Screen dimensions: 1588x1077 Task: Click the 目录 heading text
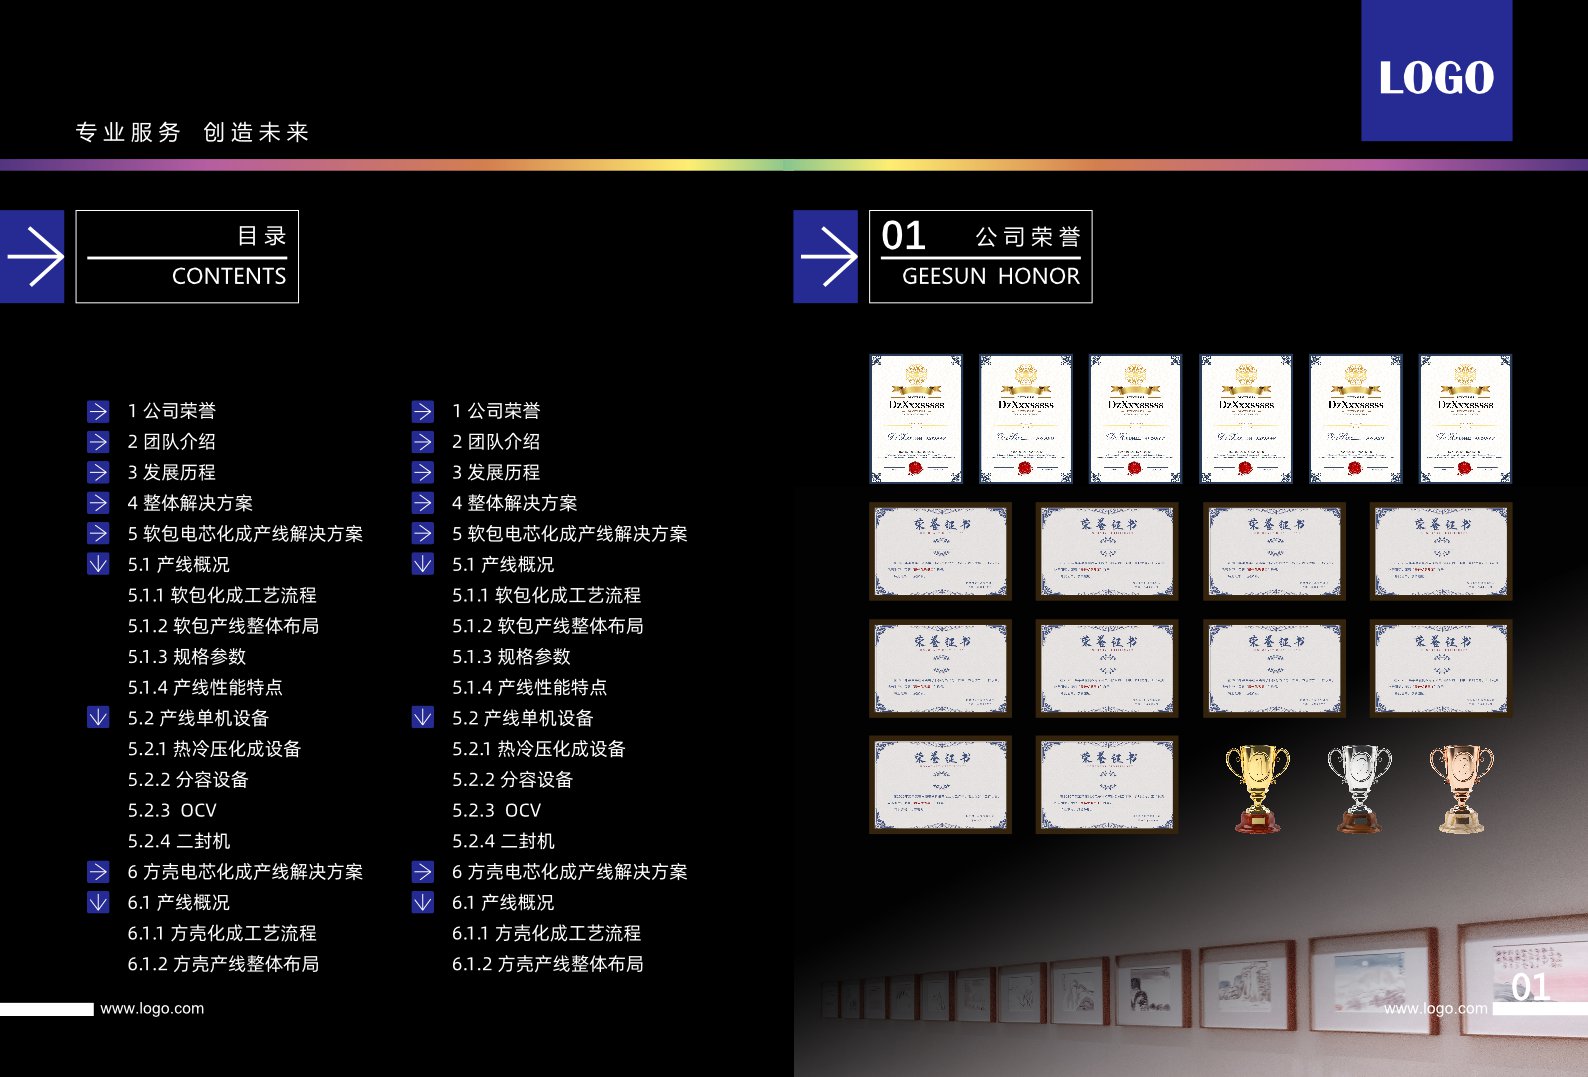tap(262, 236)
